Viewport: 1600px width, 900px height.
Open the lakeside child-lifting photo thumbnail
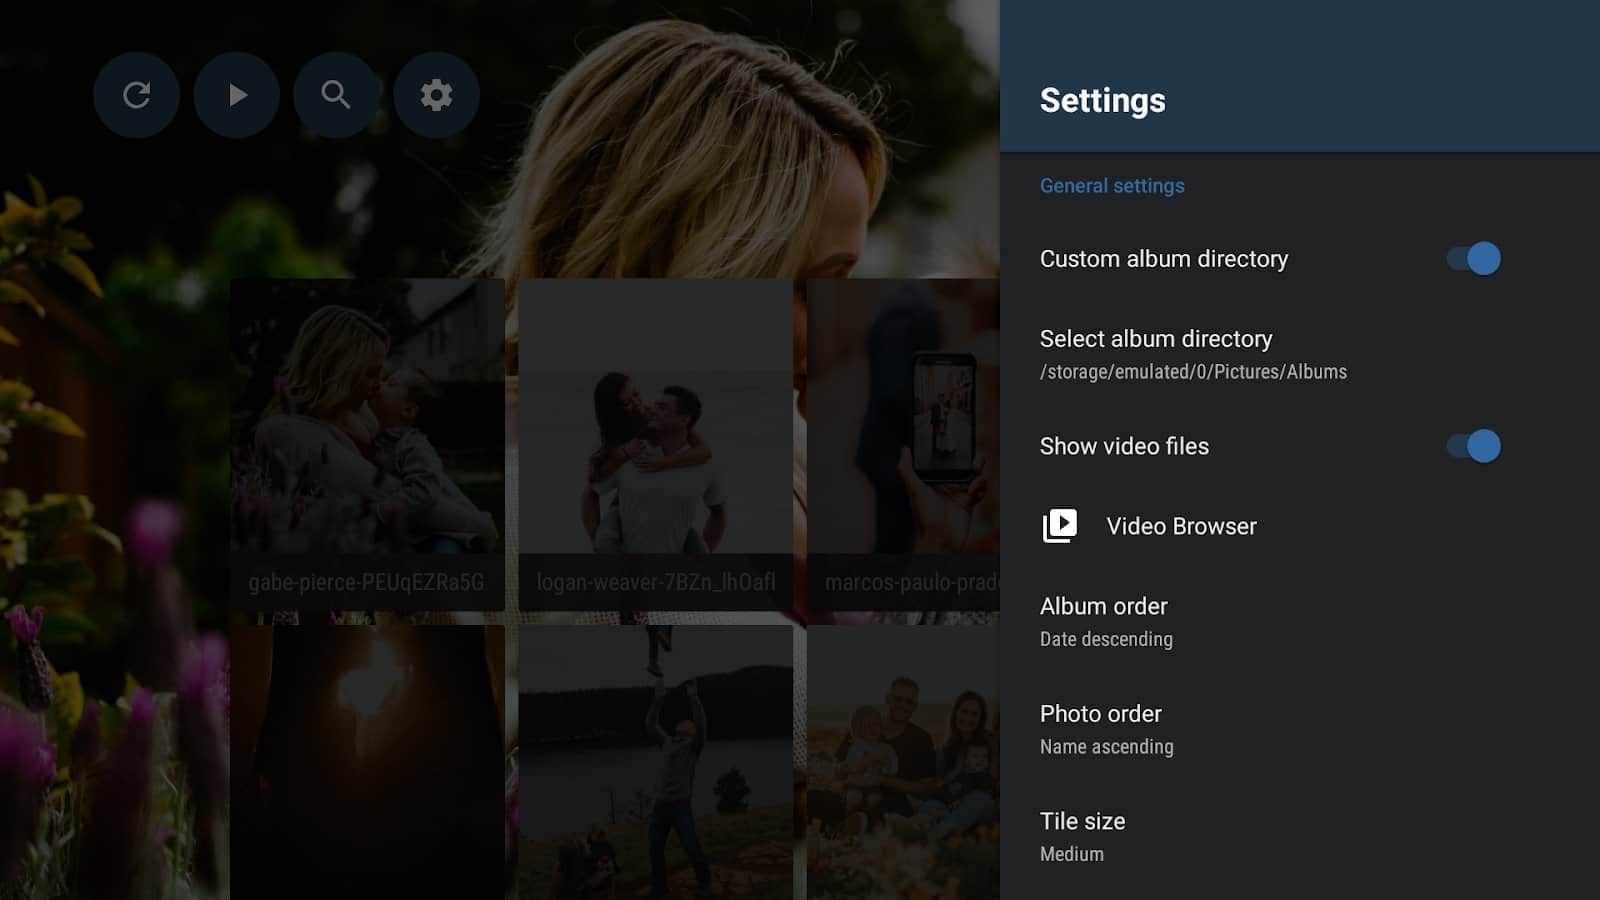[656, 760]
